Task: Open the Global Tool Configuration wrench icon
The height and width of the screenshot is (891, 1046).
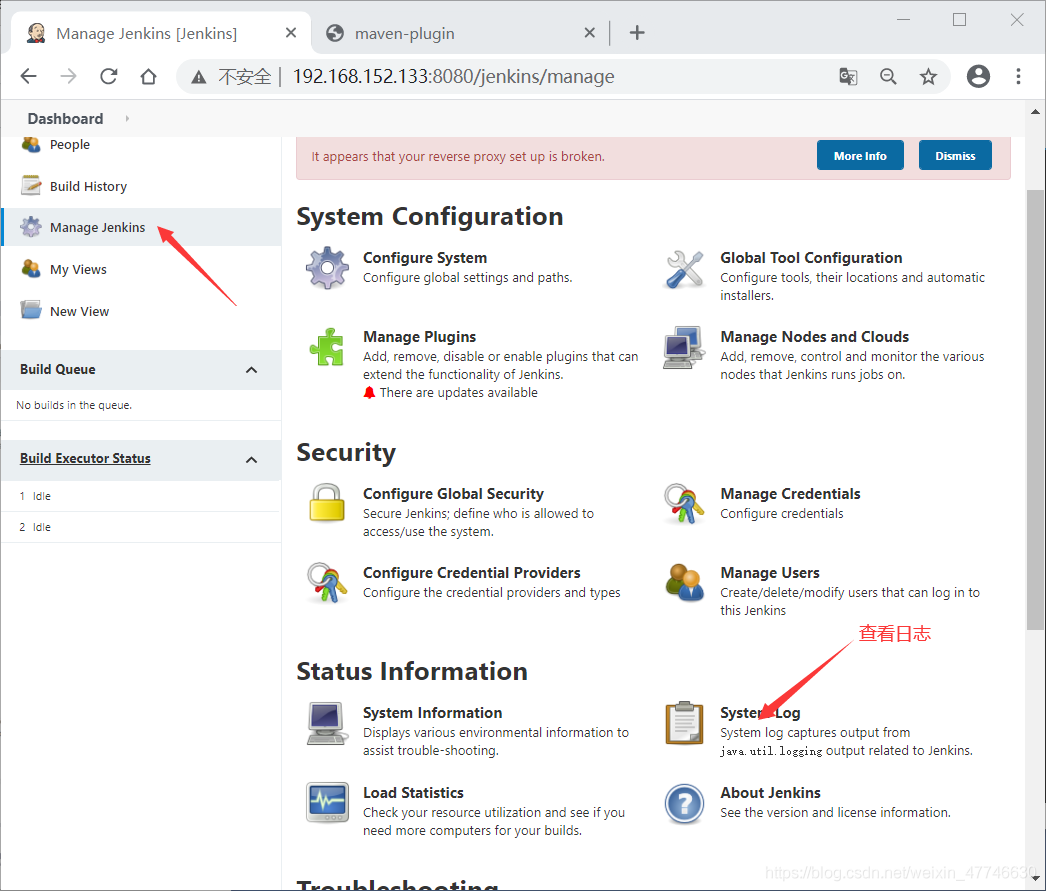Action: [x=684, y=269]
